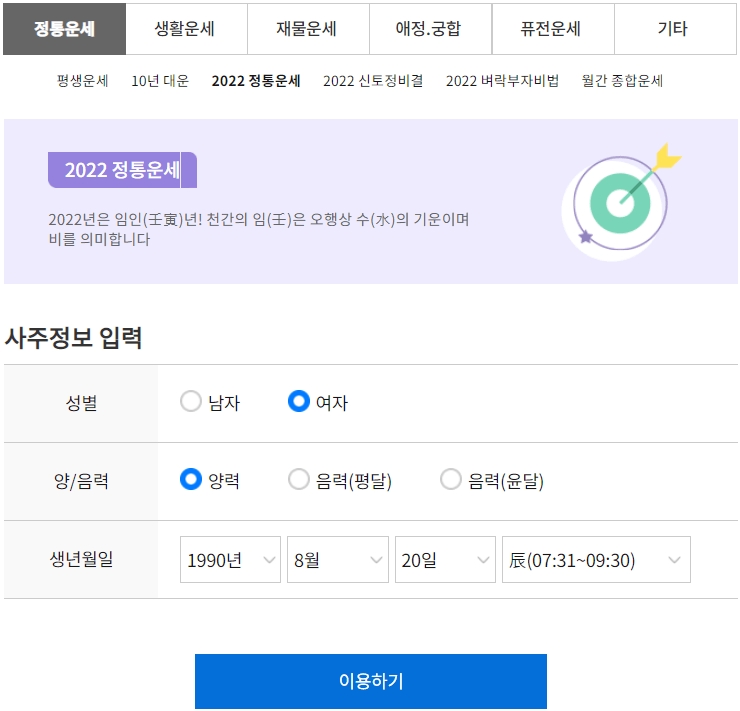The image size is (740, 711).
Task: Open the 2022 신토정비결 link
Action: coord(373,81)
